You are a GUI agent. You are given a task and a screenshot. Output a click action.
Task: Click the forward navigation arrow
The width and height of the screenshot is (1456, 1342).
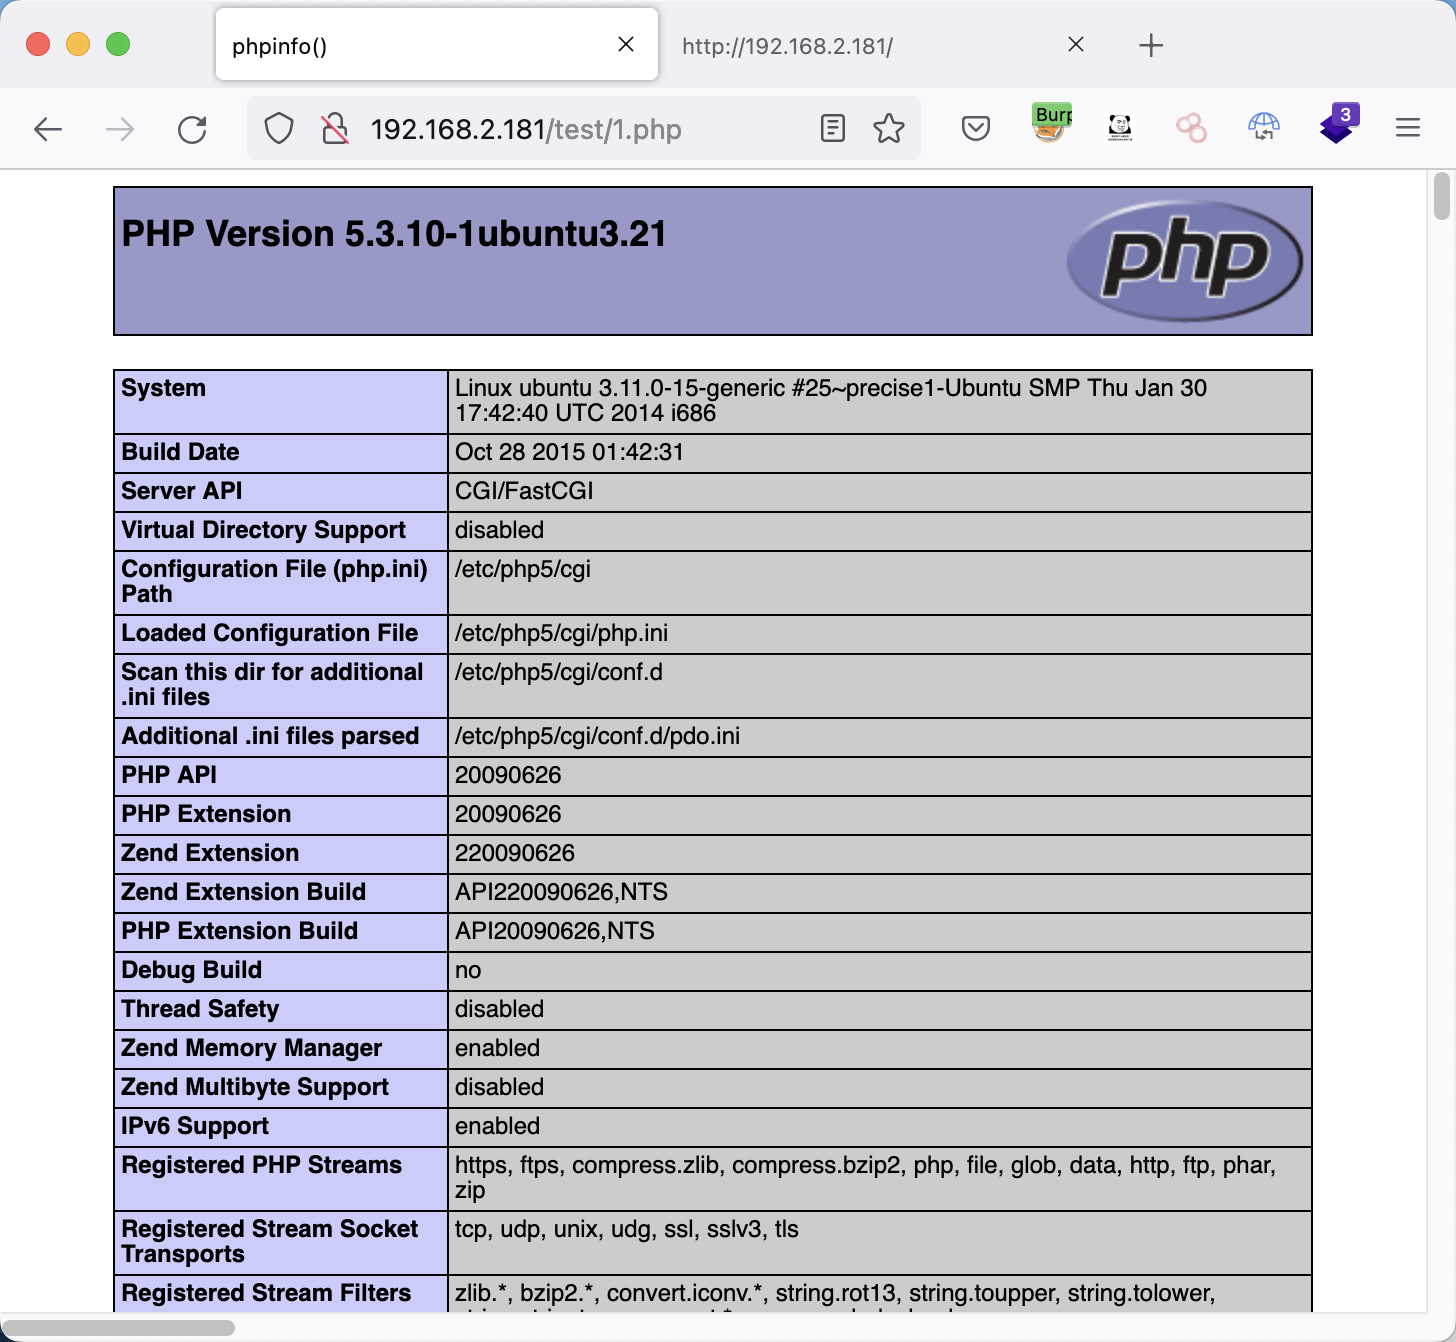[120, 129]
